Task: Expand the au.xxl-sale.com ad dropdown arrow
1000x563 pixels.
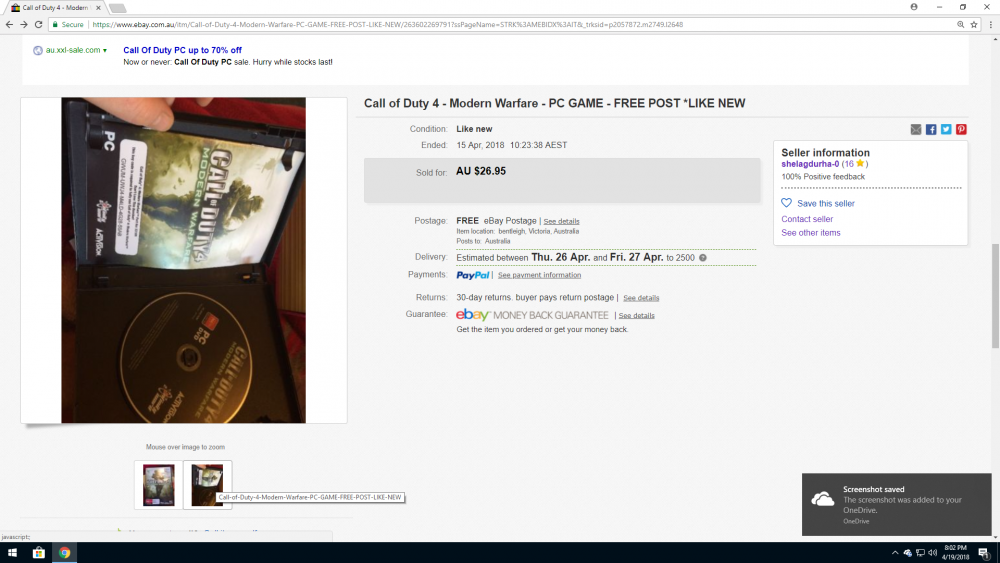Action: point(105,50)
